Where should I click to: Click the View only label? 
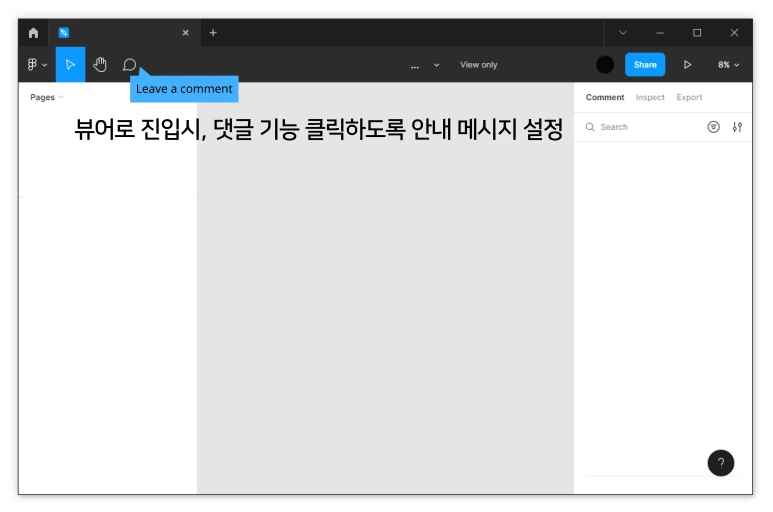479,65
